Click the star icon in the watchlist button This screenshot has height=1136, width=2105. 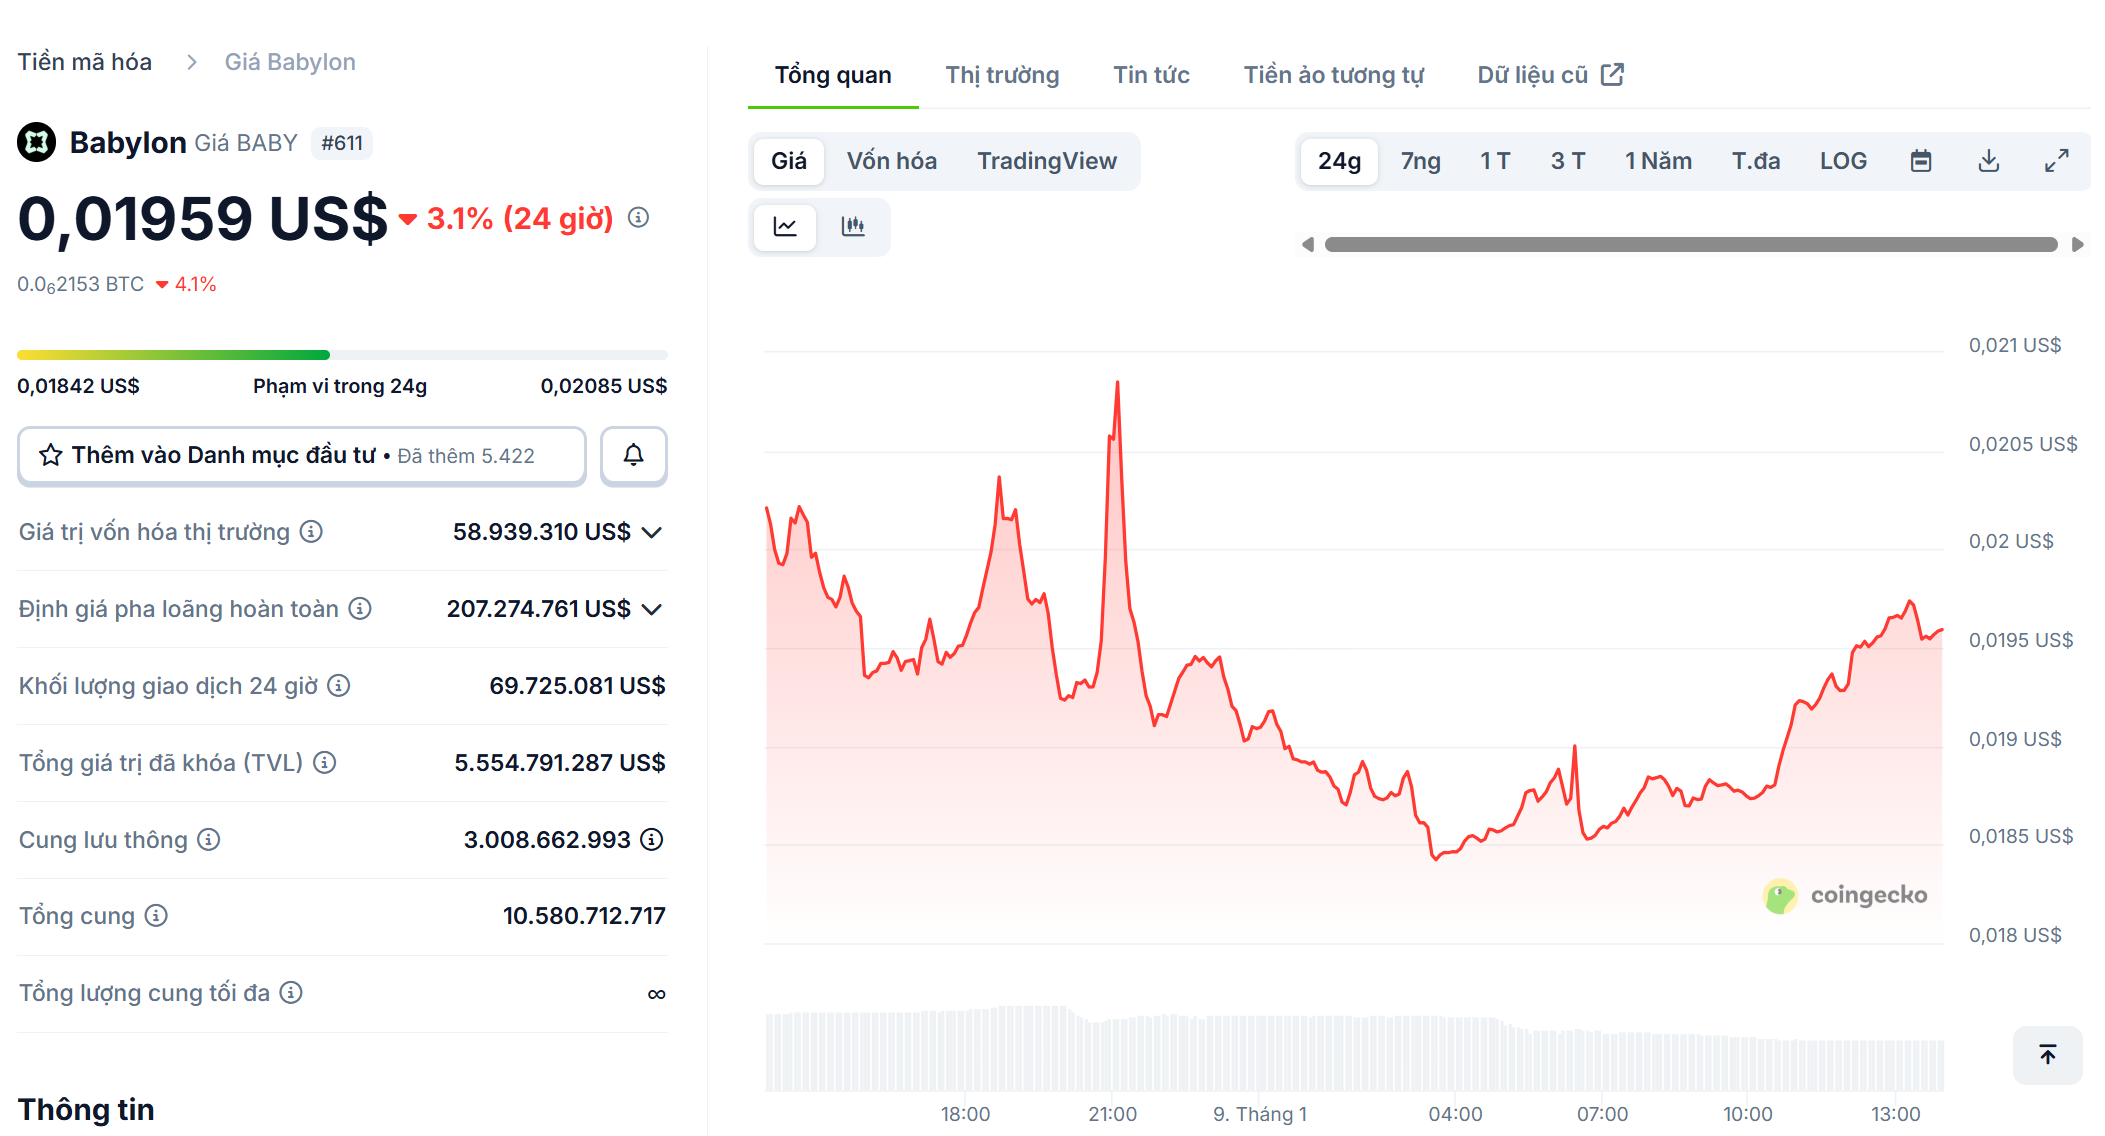tap(49, 455)
